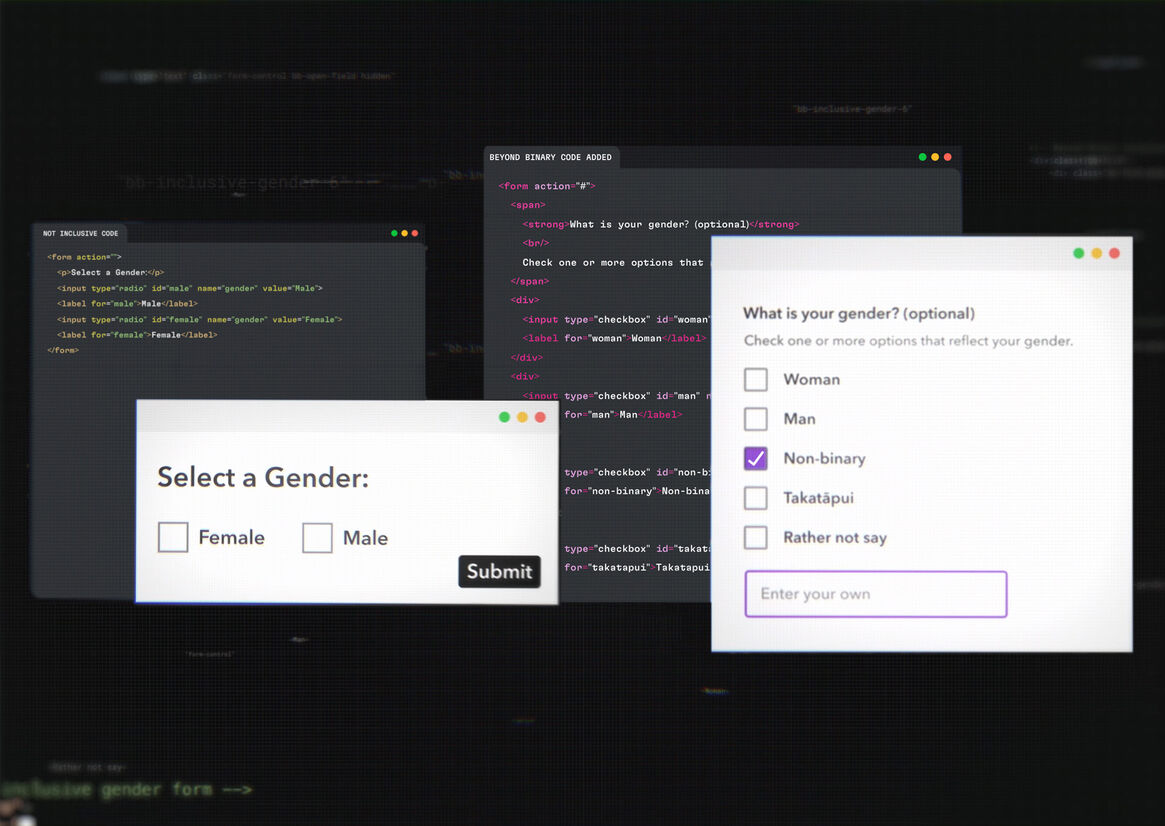Click yellow dot on gender options form window
The image size is (1165, 826).
click(1096, 253)
